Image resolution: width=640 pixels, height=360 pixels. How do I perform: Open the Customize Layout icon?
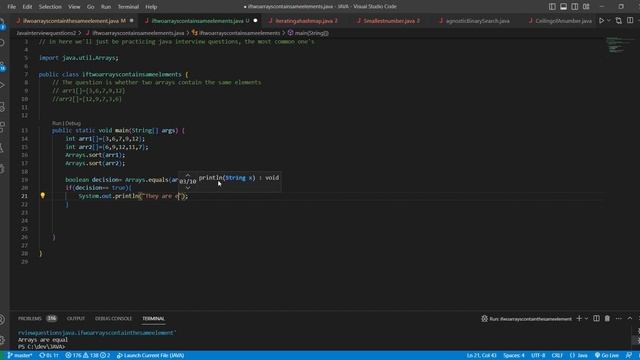tap(586, 7)
